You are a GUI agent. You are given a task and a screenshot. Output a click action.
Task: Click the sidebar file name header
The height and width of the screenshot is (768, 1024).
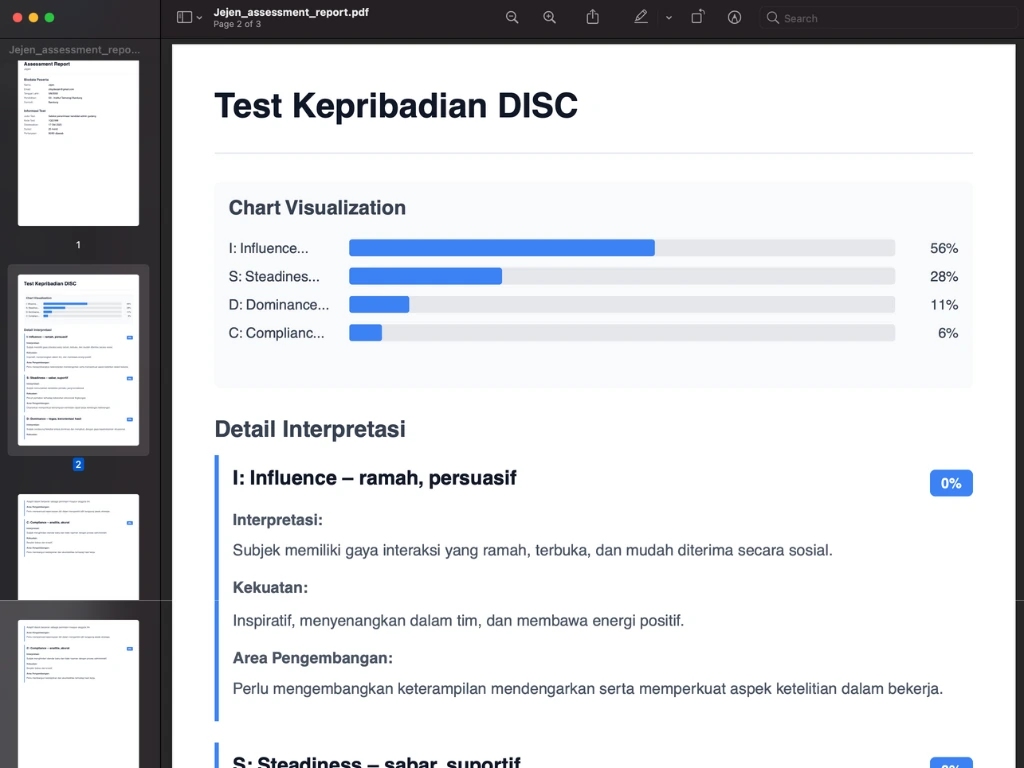coord(74,49)
